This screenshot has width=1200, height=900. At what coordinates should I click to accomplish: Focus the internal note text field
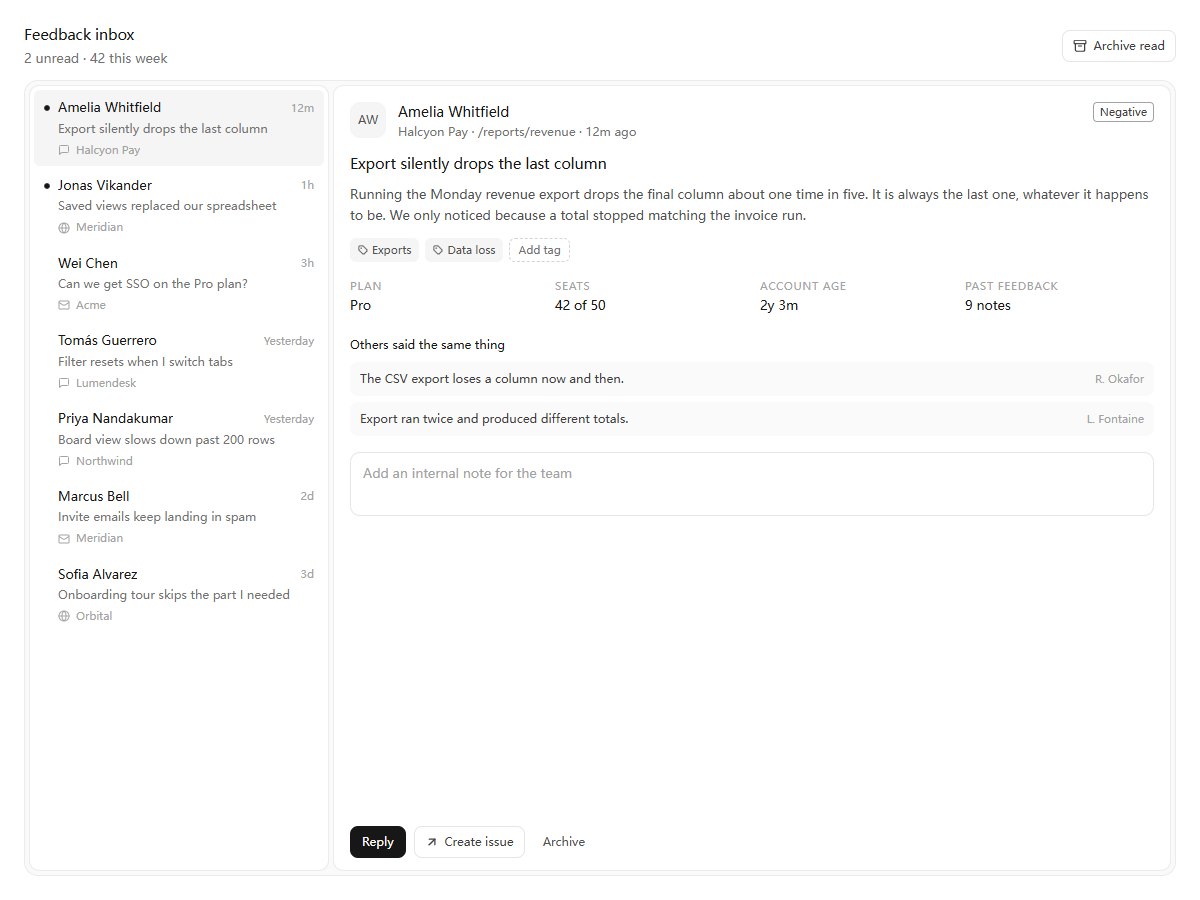click(x=752, y=484)
